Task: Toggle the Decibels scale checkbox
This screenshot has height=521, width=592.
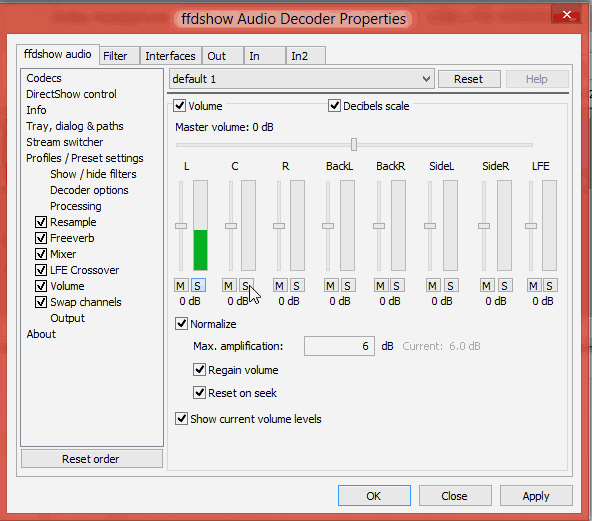Action: tap(334, 106)
